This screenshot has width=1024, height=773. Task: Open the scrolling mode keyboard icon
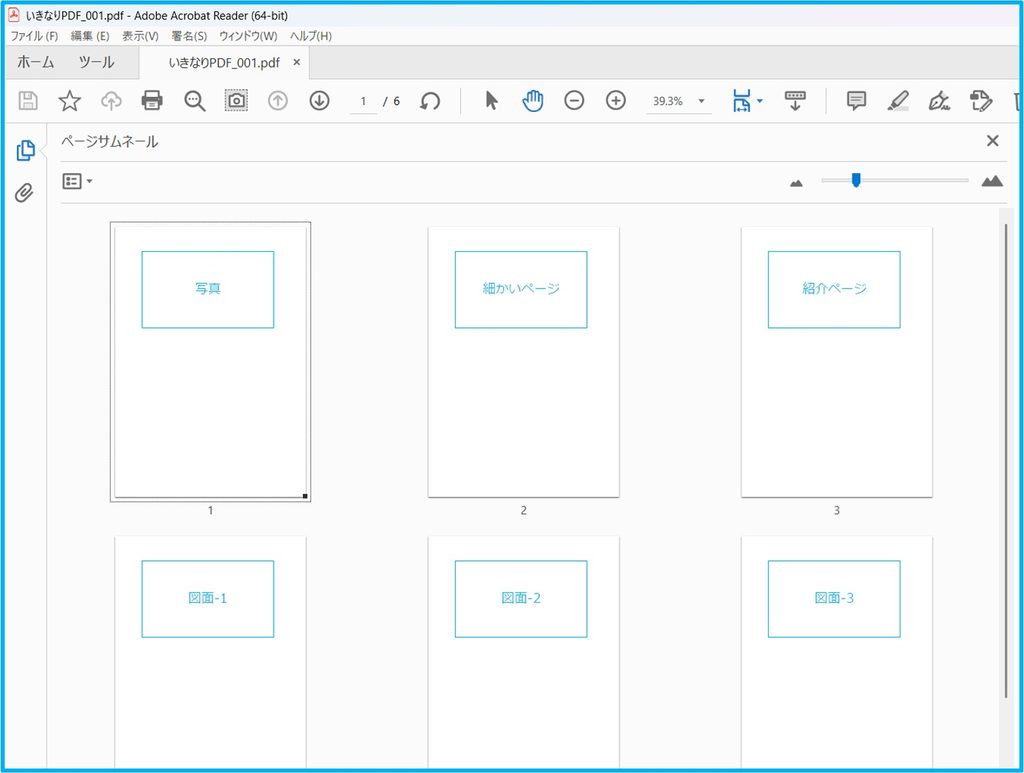(795, 101)
